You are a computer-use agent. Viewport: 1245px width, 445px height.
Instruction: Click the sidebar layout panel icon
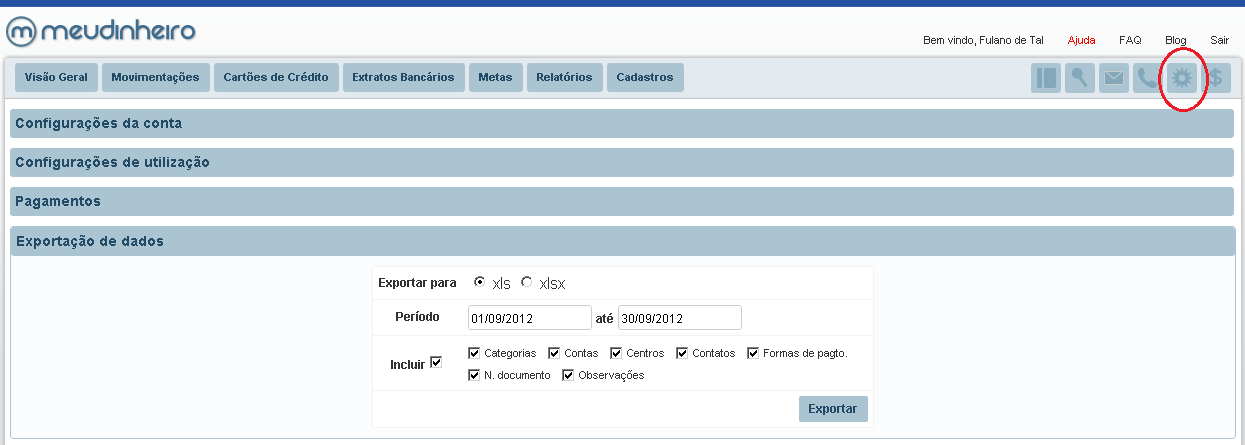pyautogui.click(x=1046, y=78)
